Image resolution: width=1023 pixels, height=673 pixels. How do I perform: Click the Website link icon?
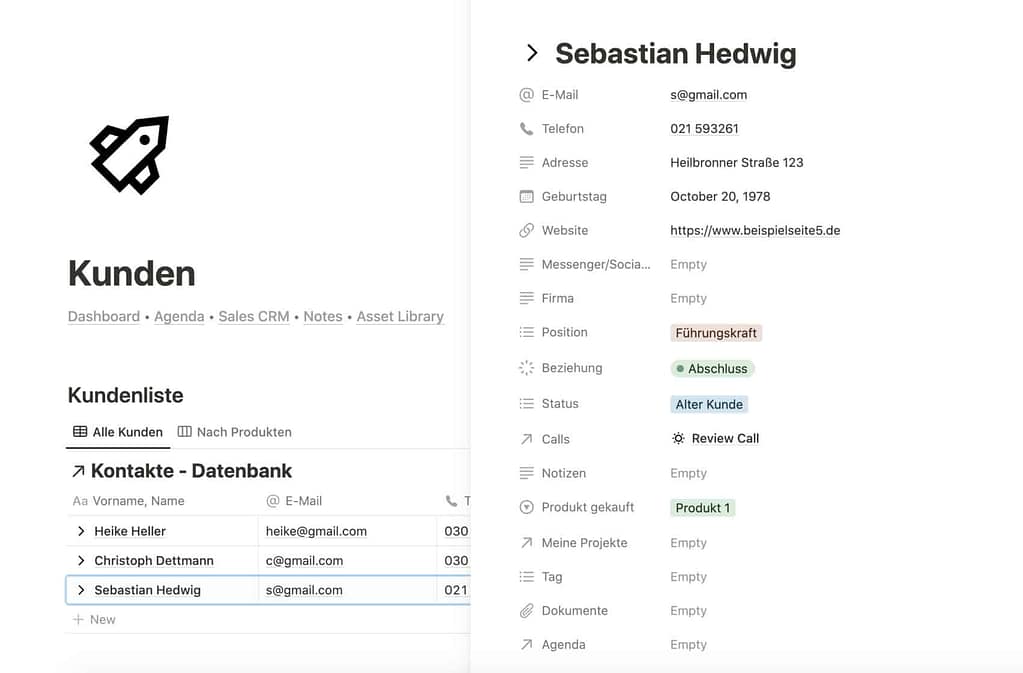pyautogui.click(x=527, y=231)
